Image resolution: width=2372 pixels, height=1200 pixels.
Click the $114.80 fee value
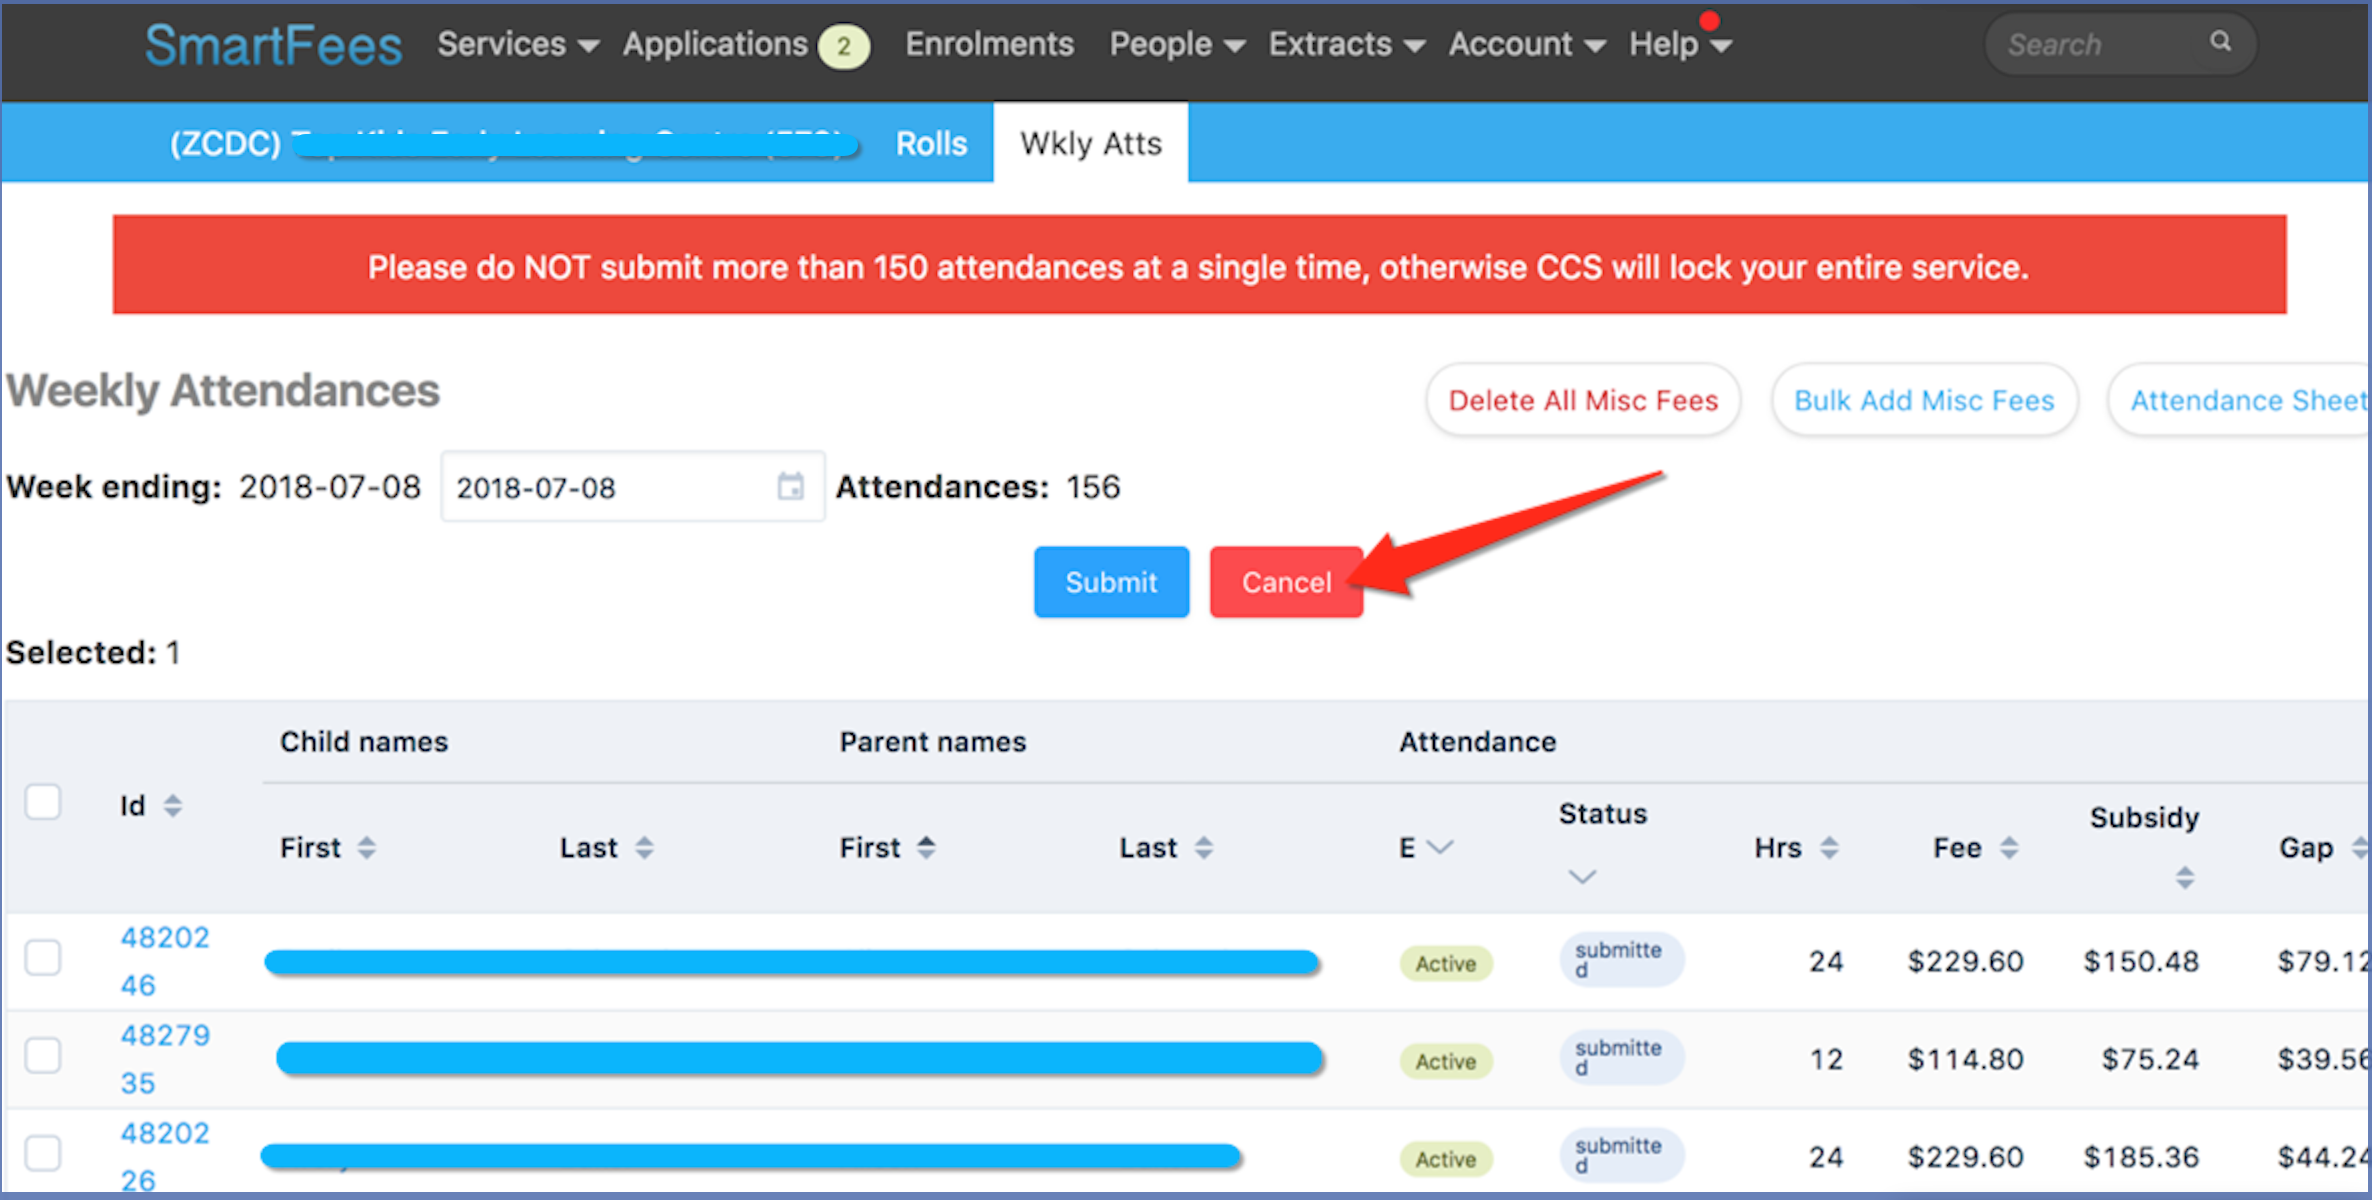coord(1965,1059)
